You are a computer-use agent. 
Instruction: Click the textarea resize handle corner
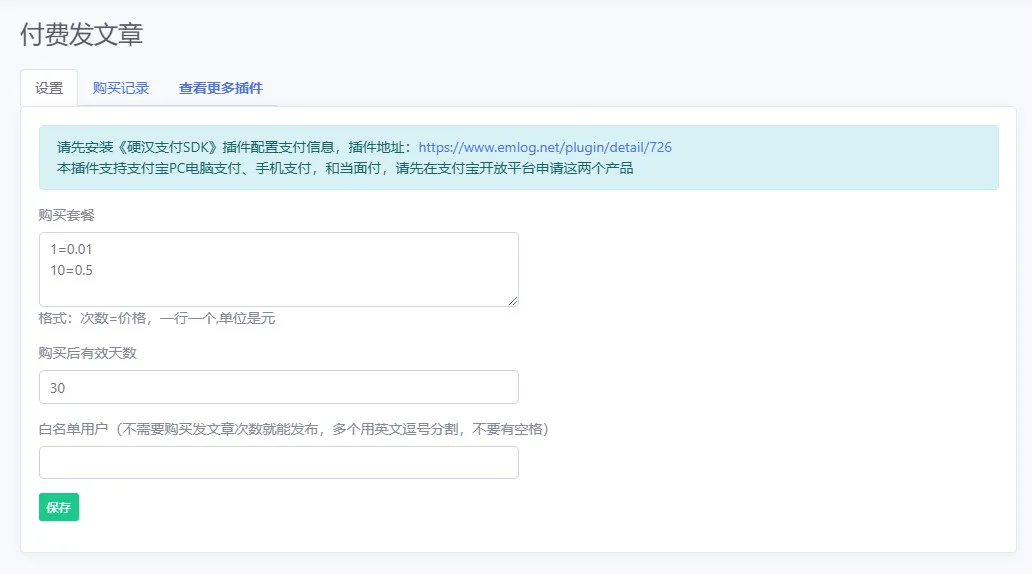pyautogui.click(x=513, y=301)
